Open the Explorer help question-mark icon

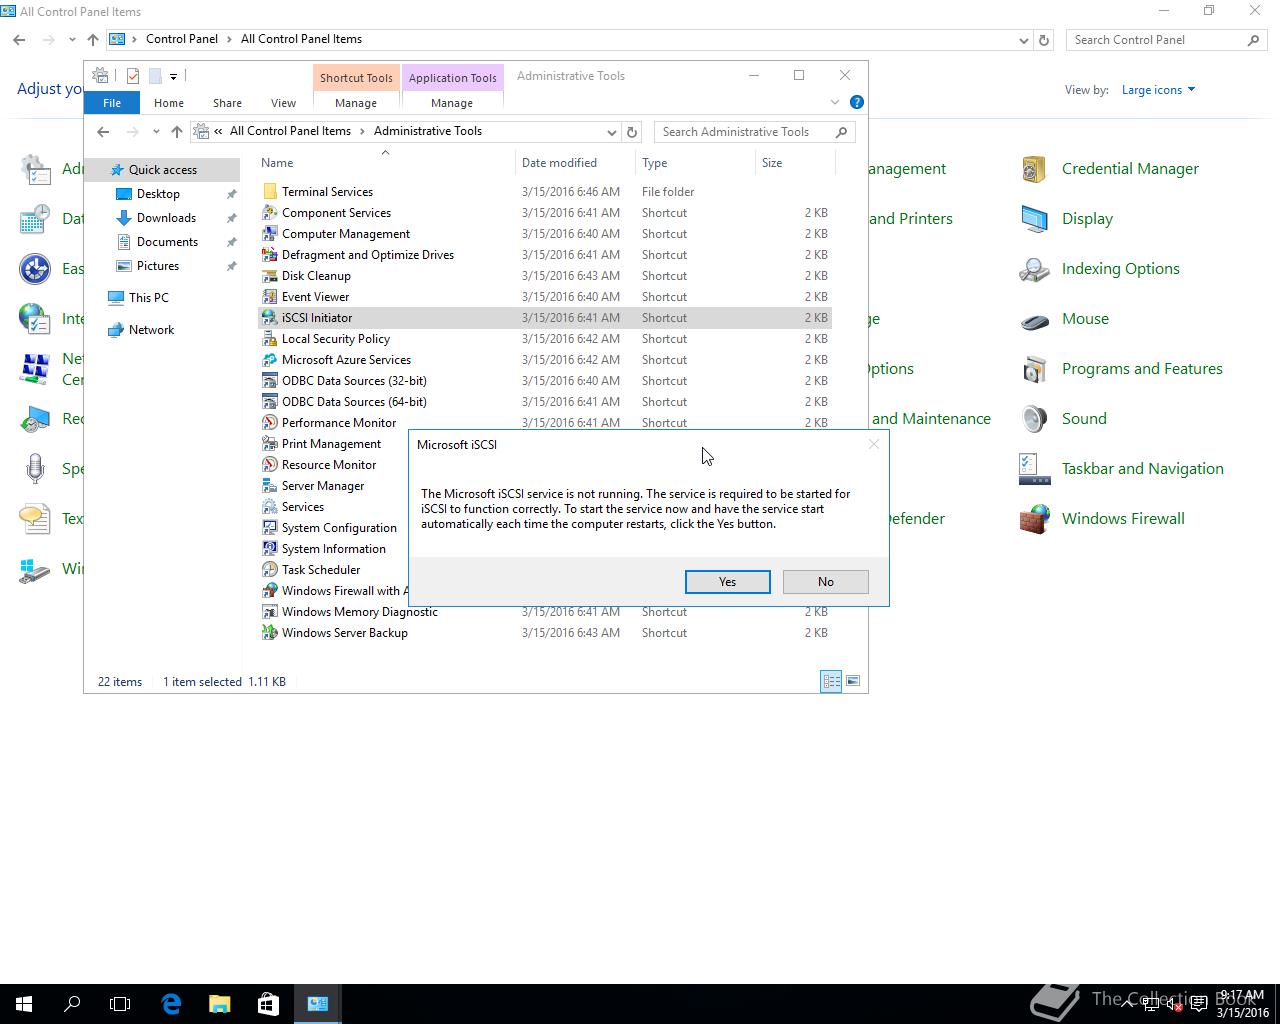(x=856, y=102)
